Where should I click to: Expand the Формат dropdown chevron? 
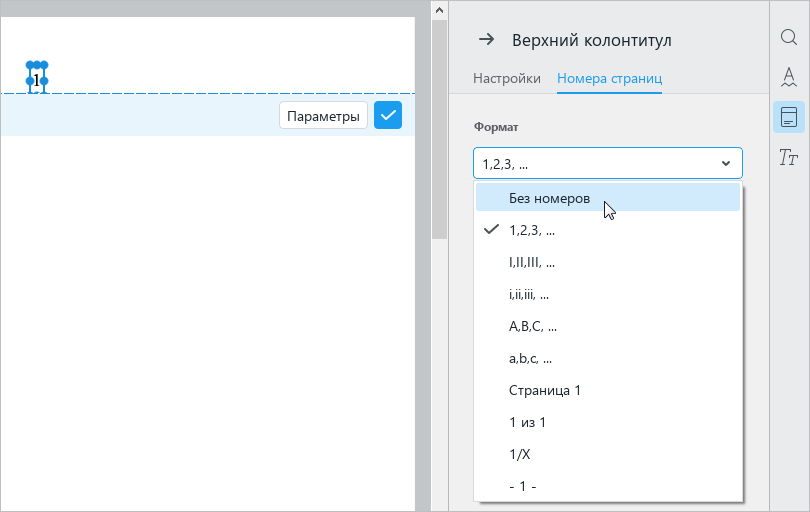point(725,163)
